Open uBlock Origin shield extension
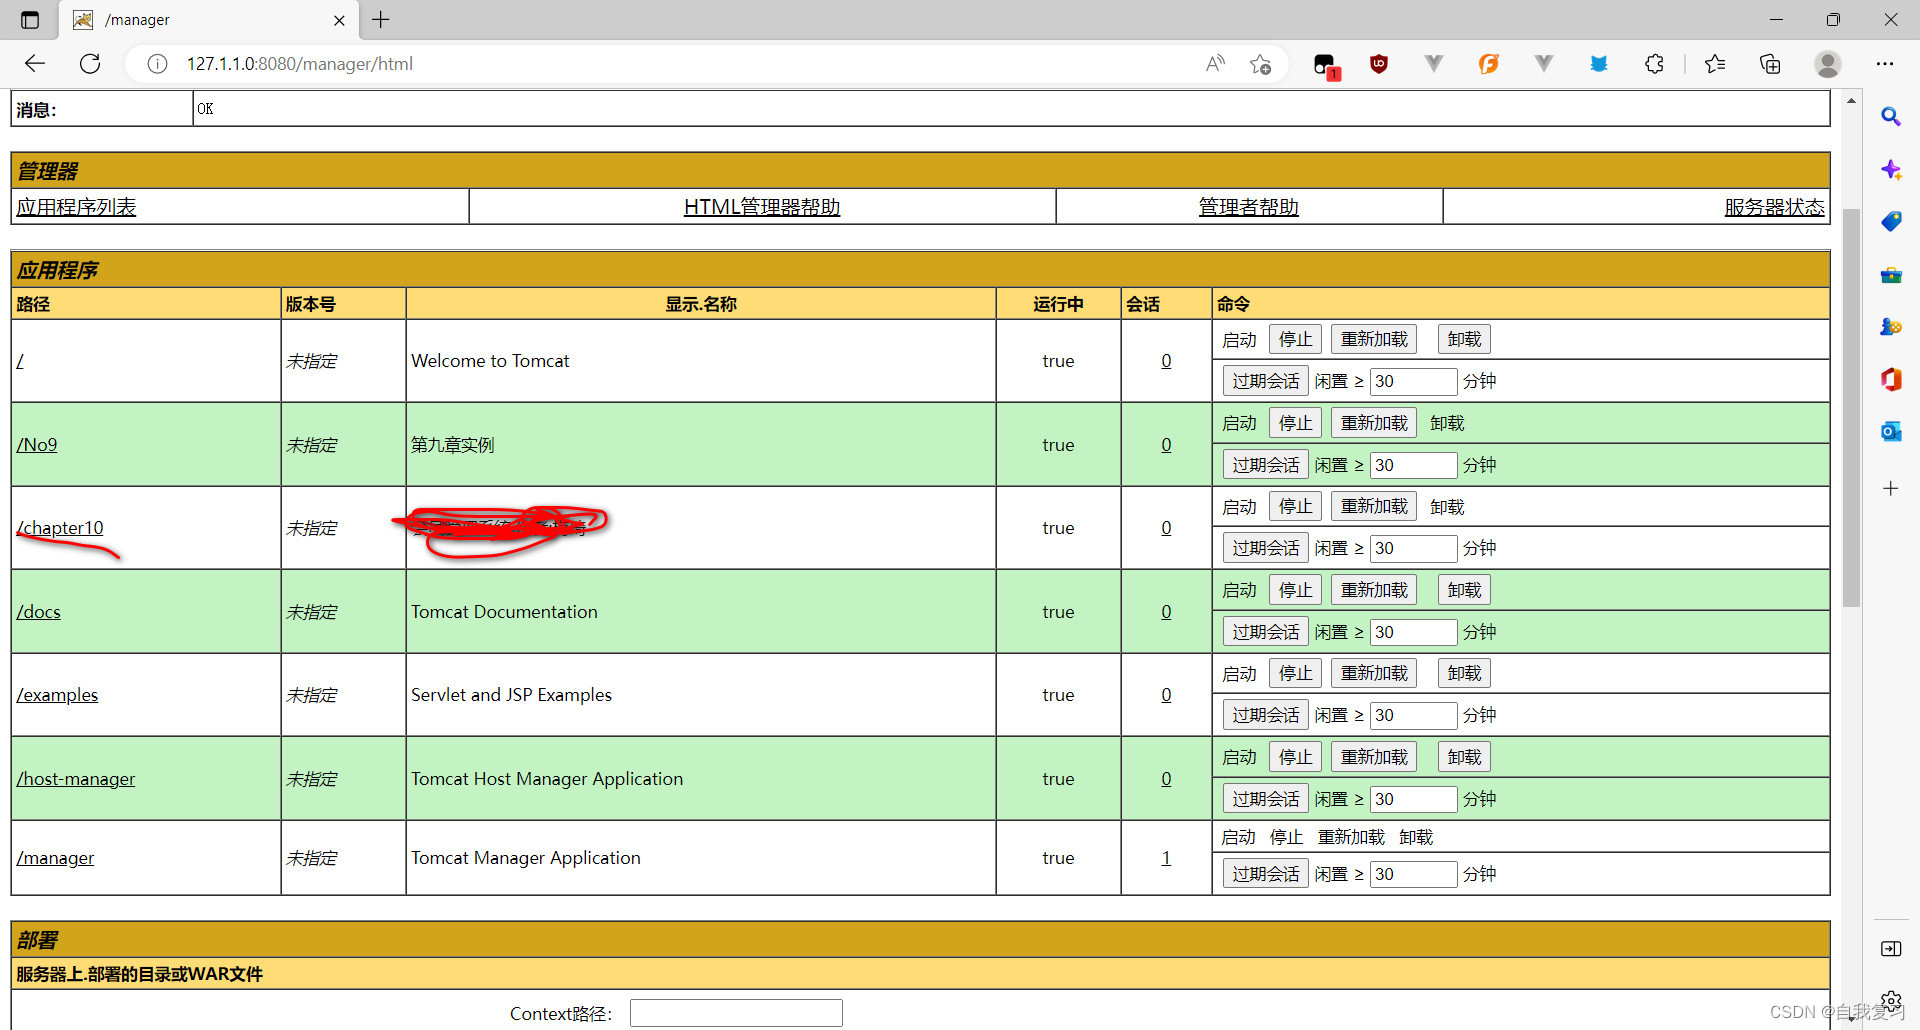This screenshot has width=1920, height=1030. click(x=1379, y=64)
